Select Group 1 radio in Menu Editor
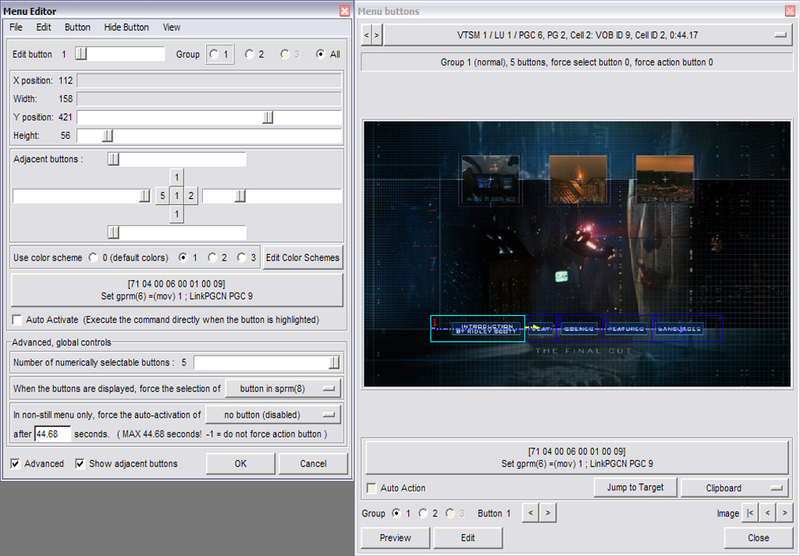The image size is (800, 556). (214, 54)
